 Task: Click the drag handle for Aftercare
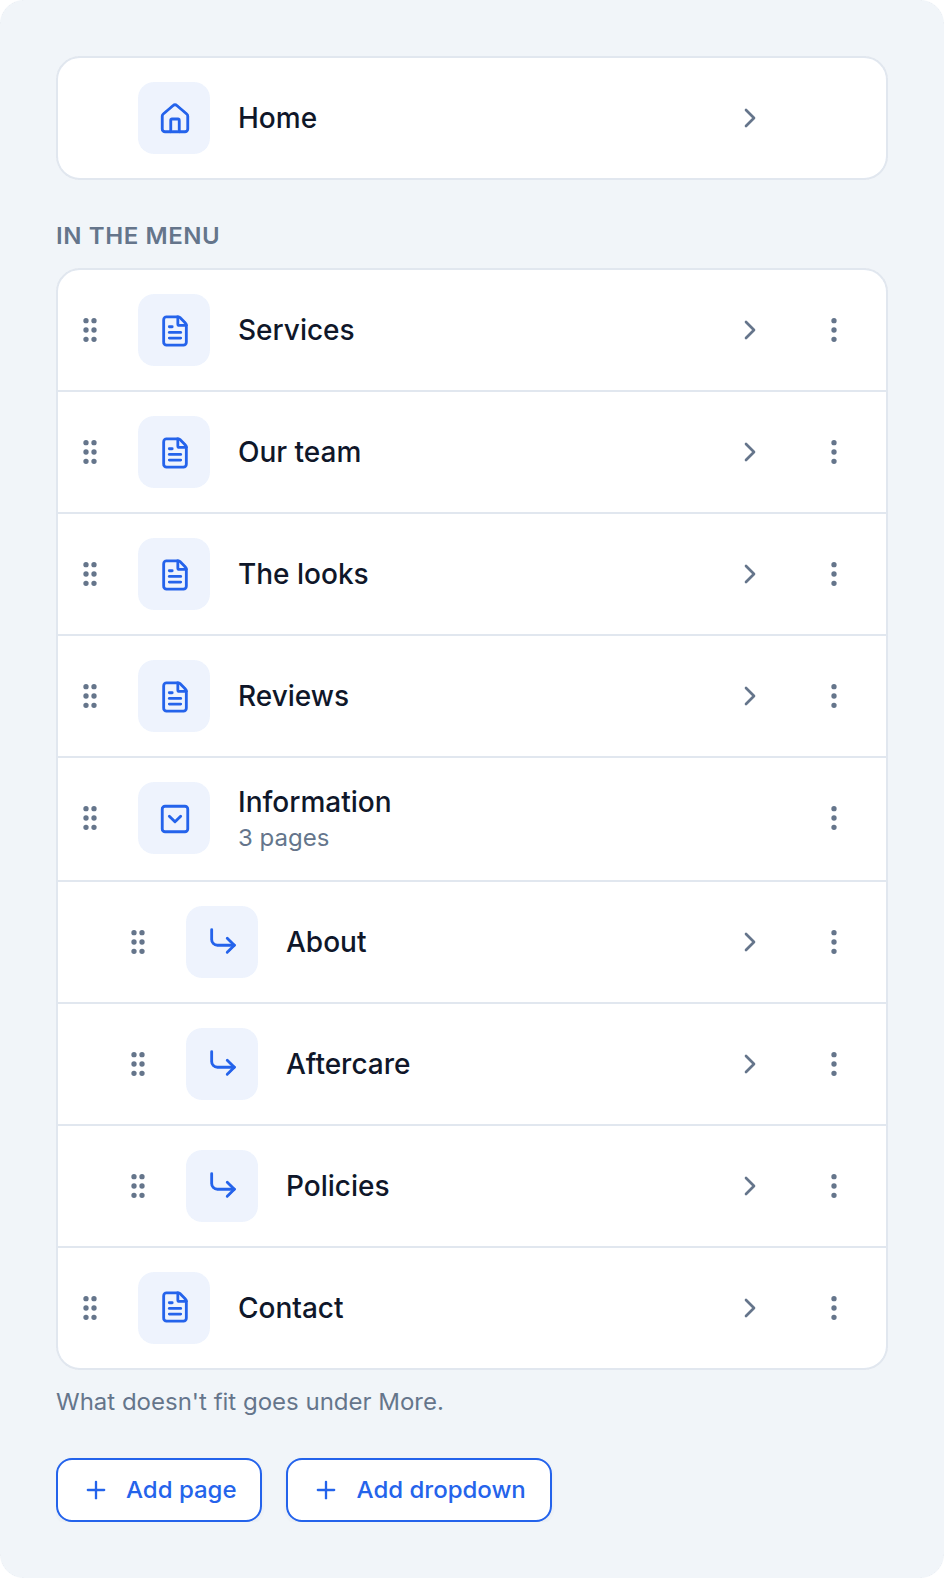point(138,1064)
